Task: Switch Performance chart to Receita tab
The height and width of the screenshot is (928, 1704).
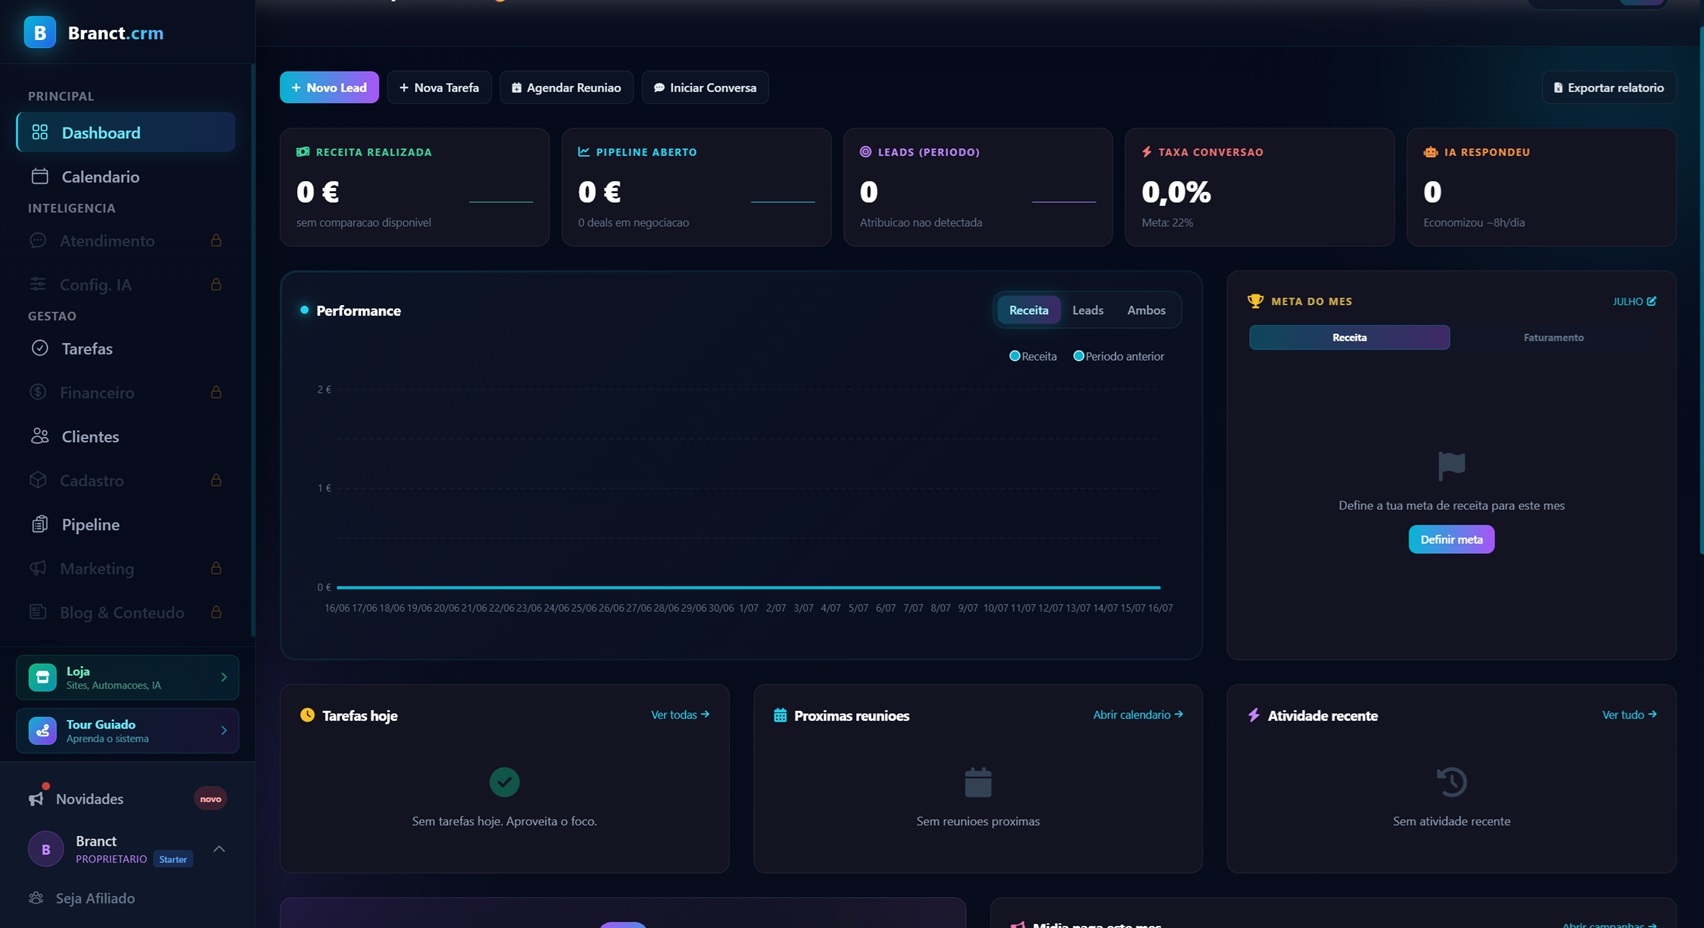Action: (1028, 310)
